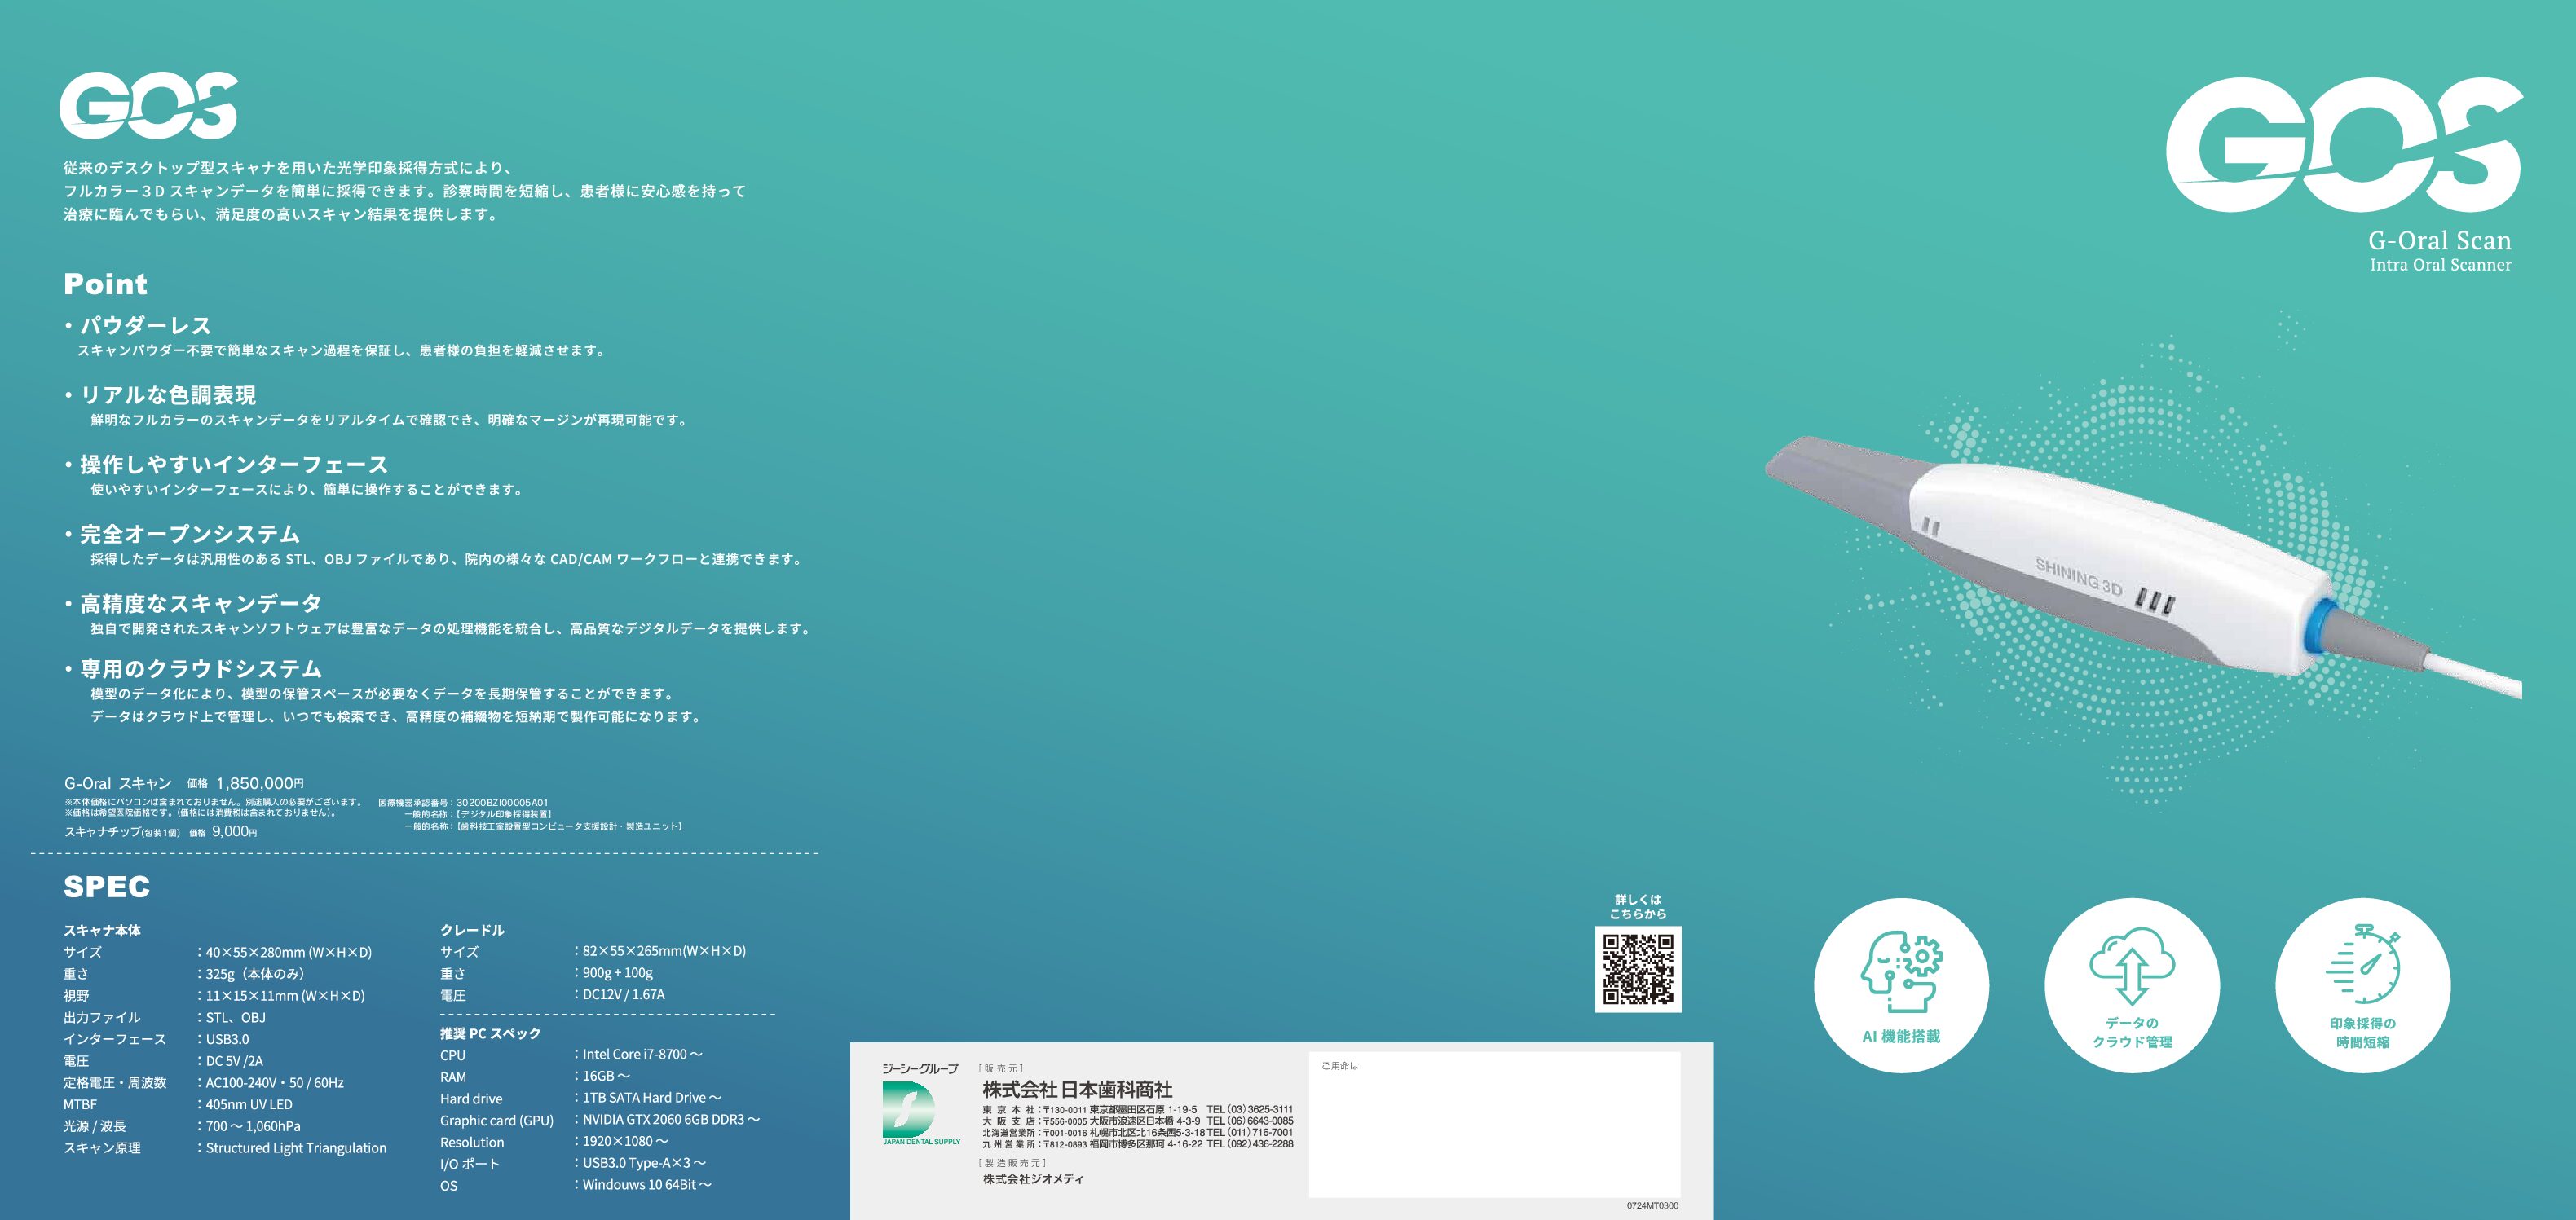The height and width of the screenshot is (1220, 2576).
Task: Click the document code 0724MT0300
Action: [x=1652, y=1206]
